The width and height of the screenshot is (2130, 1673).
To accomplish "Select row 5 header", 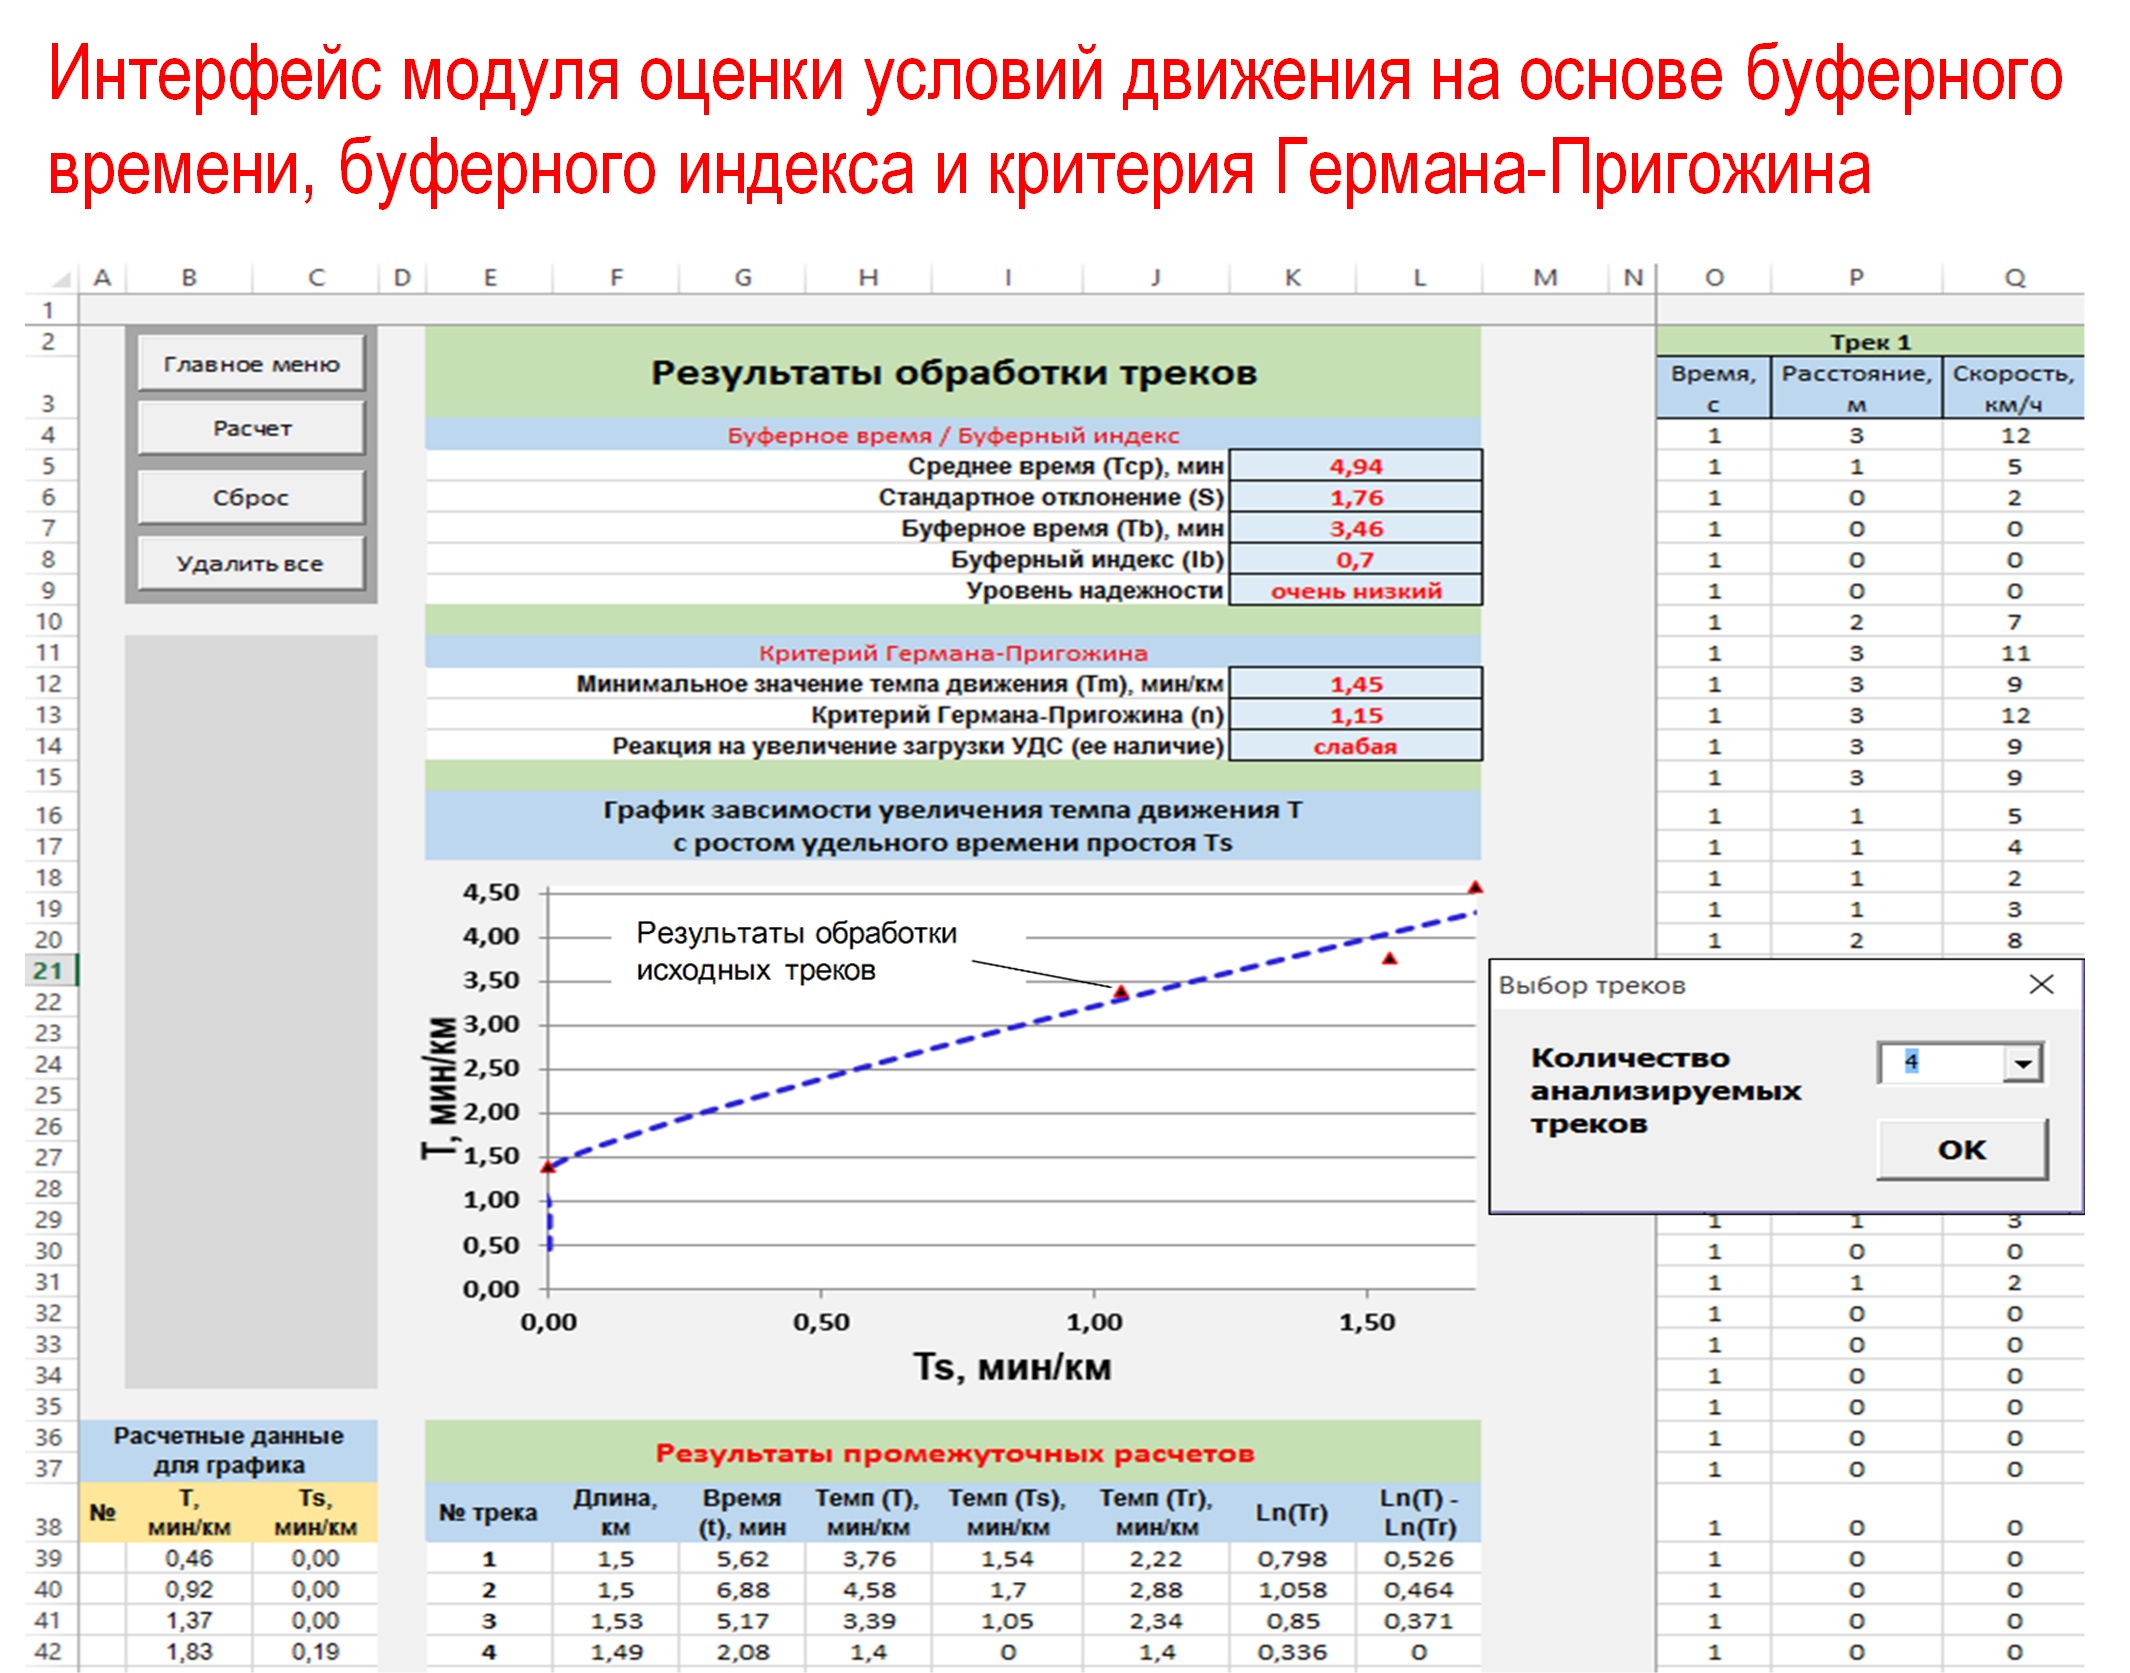I will (x=48, y=466).
